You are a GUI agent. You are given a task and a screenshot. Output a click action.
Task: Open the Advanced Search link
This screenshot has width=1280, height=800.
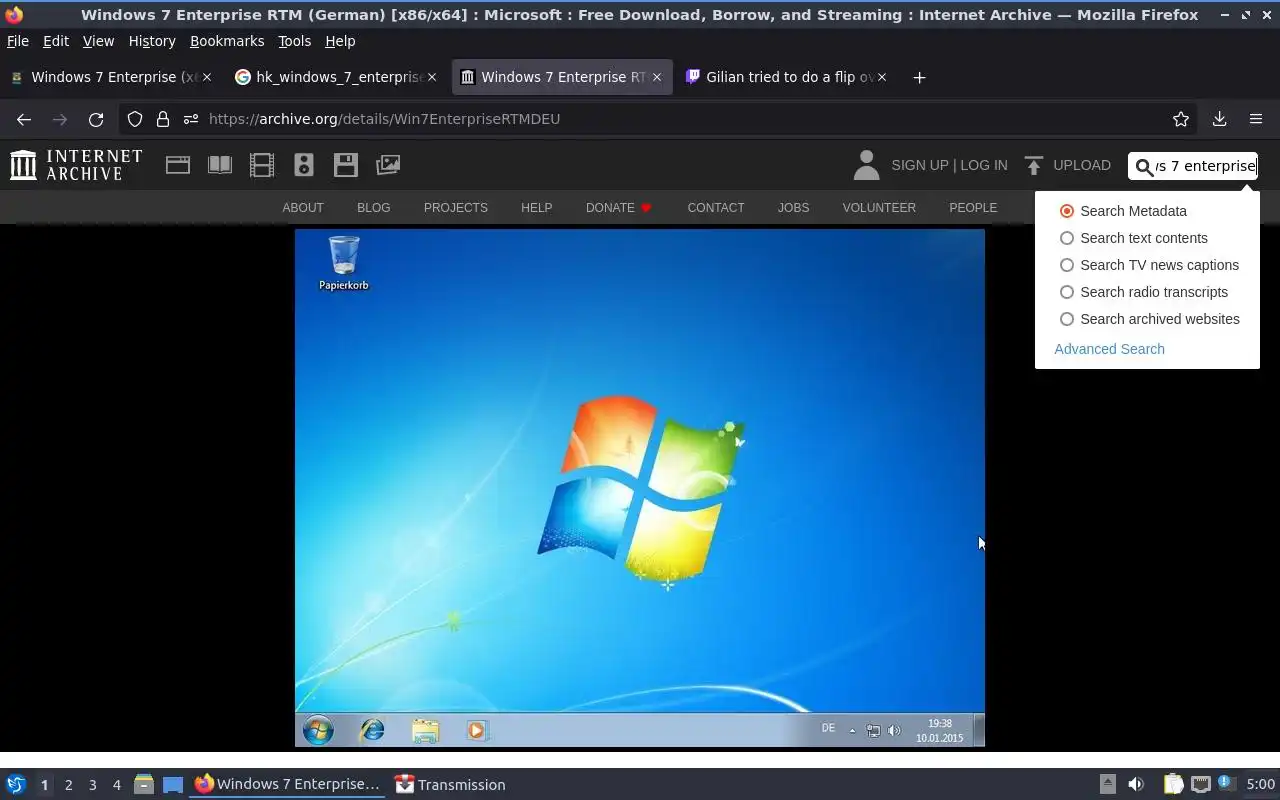pos(1109,349)
